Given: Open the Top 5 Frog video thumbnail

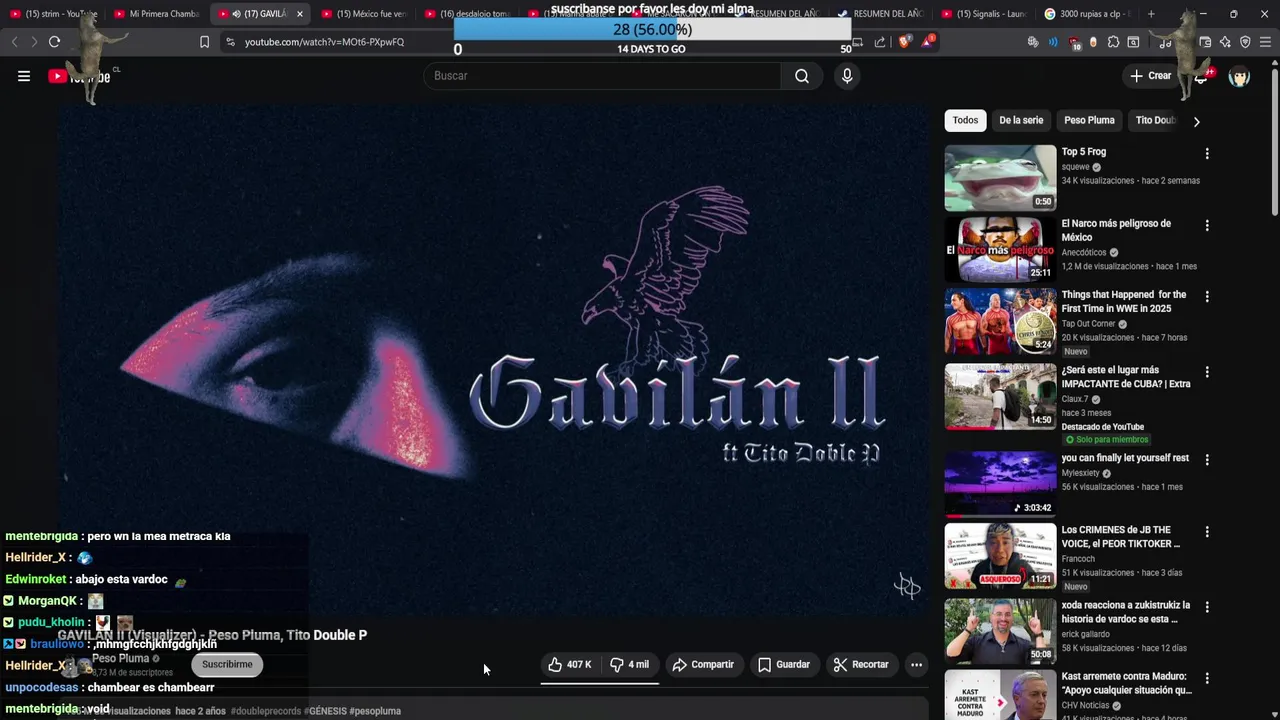Looking at the screenshot, I should click(1000, 178).
